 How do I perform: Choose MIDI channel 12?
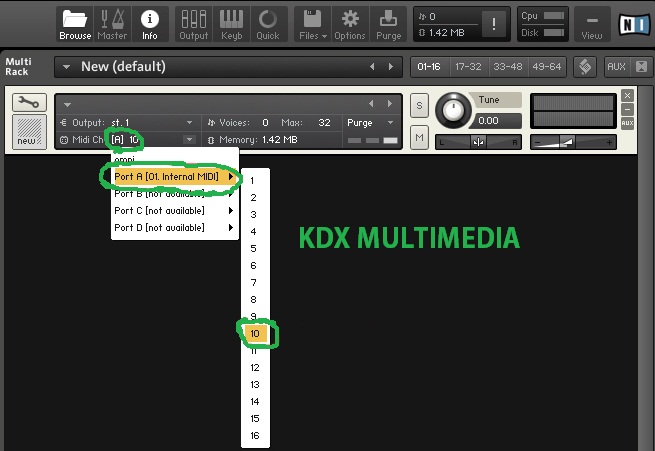(255, 368)
